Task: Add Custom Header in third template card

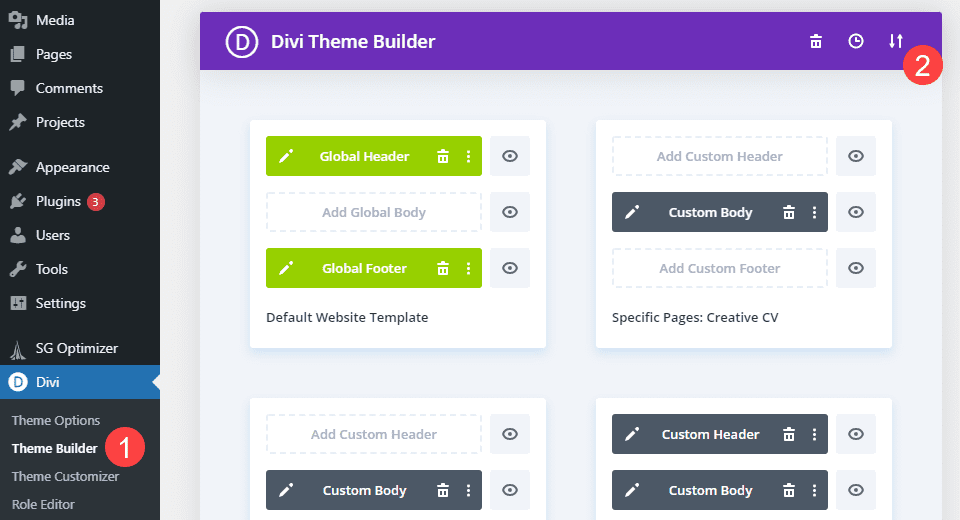Action: click(x=373, y=434)
